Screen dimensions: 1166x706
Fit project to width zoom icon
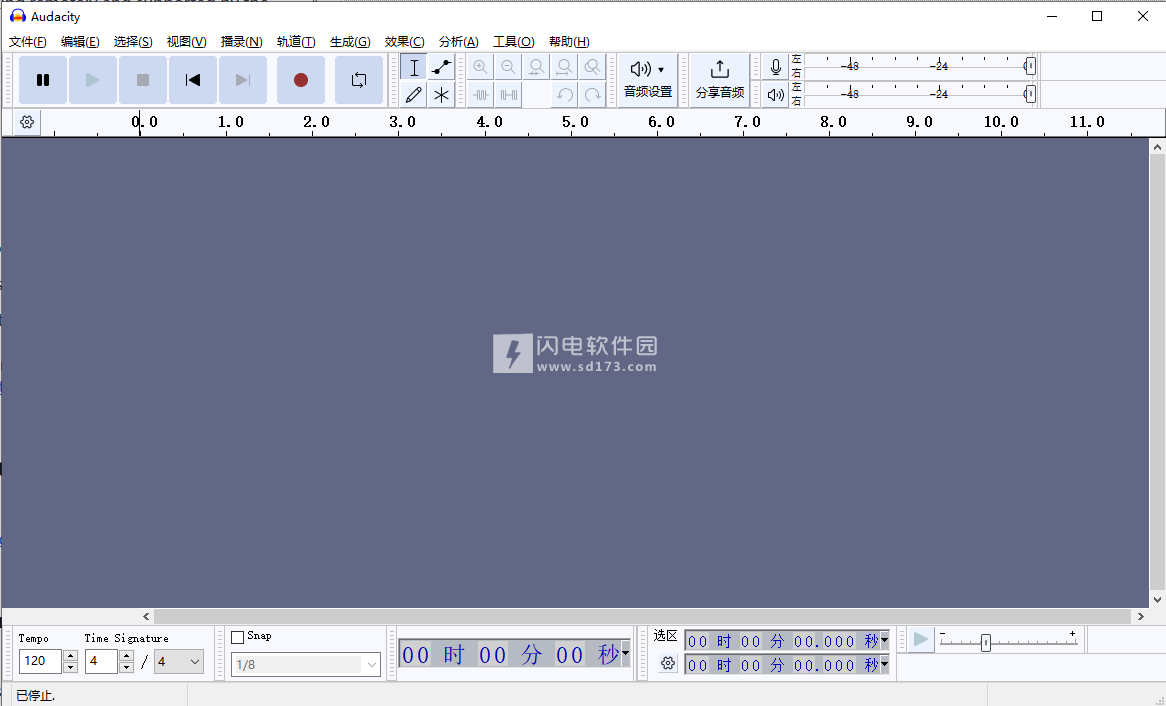pos(564,68)
